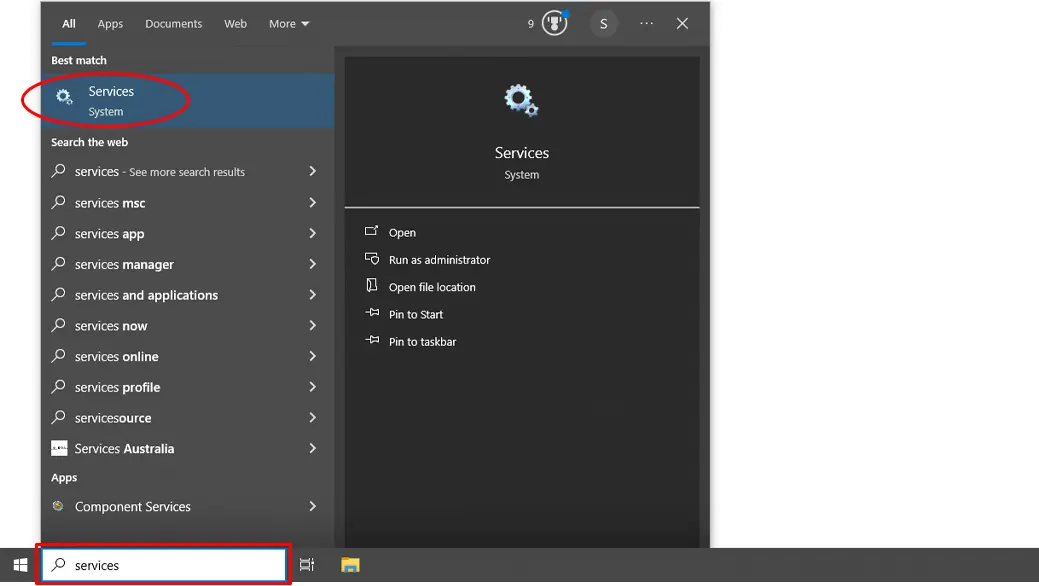Open the three-dot options menu
This screenshot has height=586, width=1039.
click(647, 24)
